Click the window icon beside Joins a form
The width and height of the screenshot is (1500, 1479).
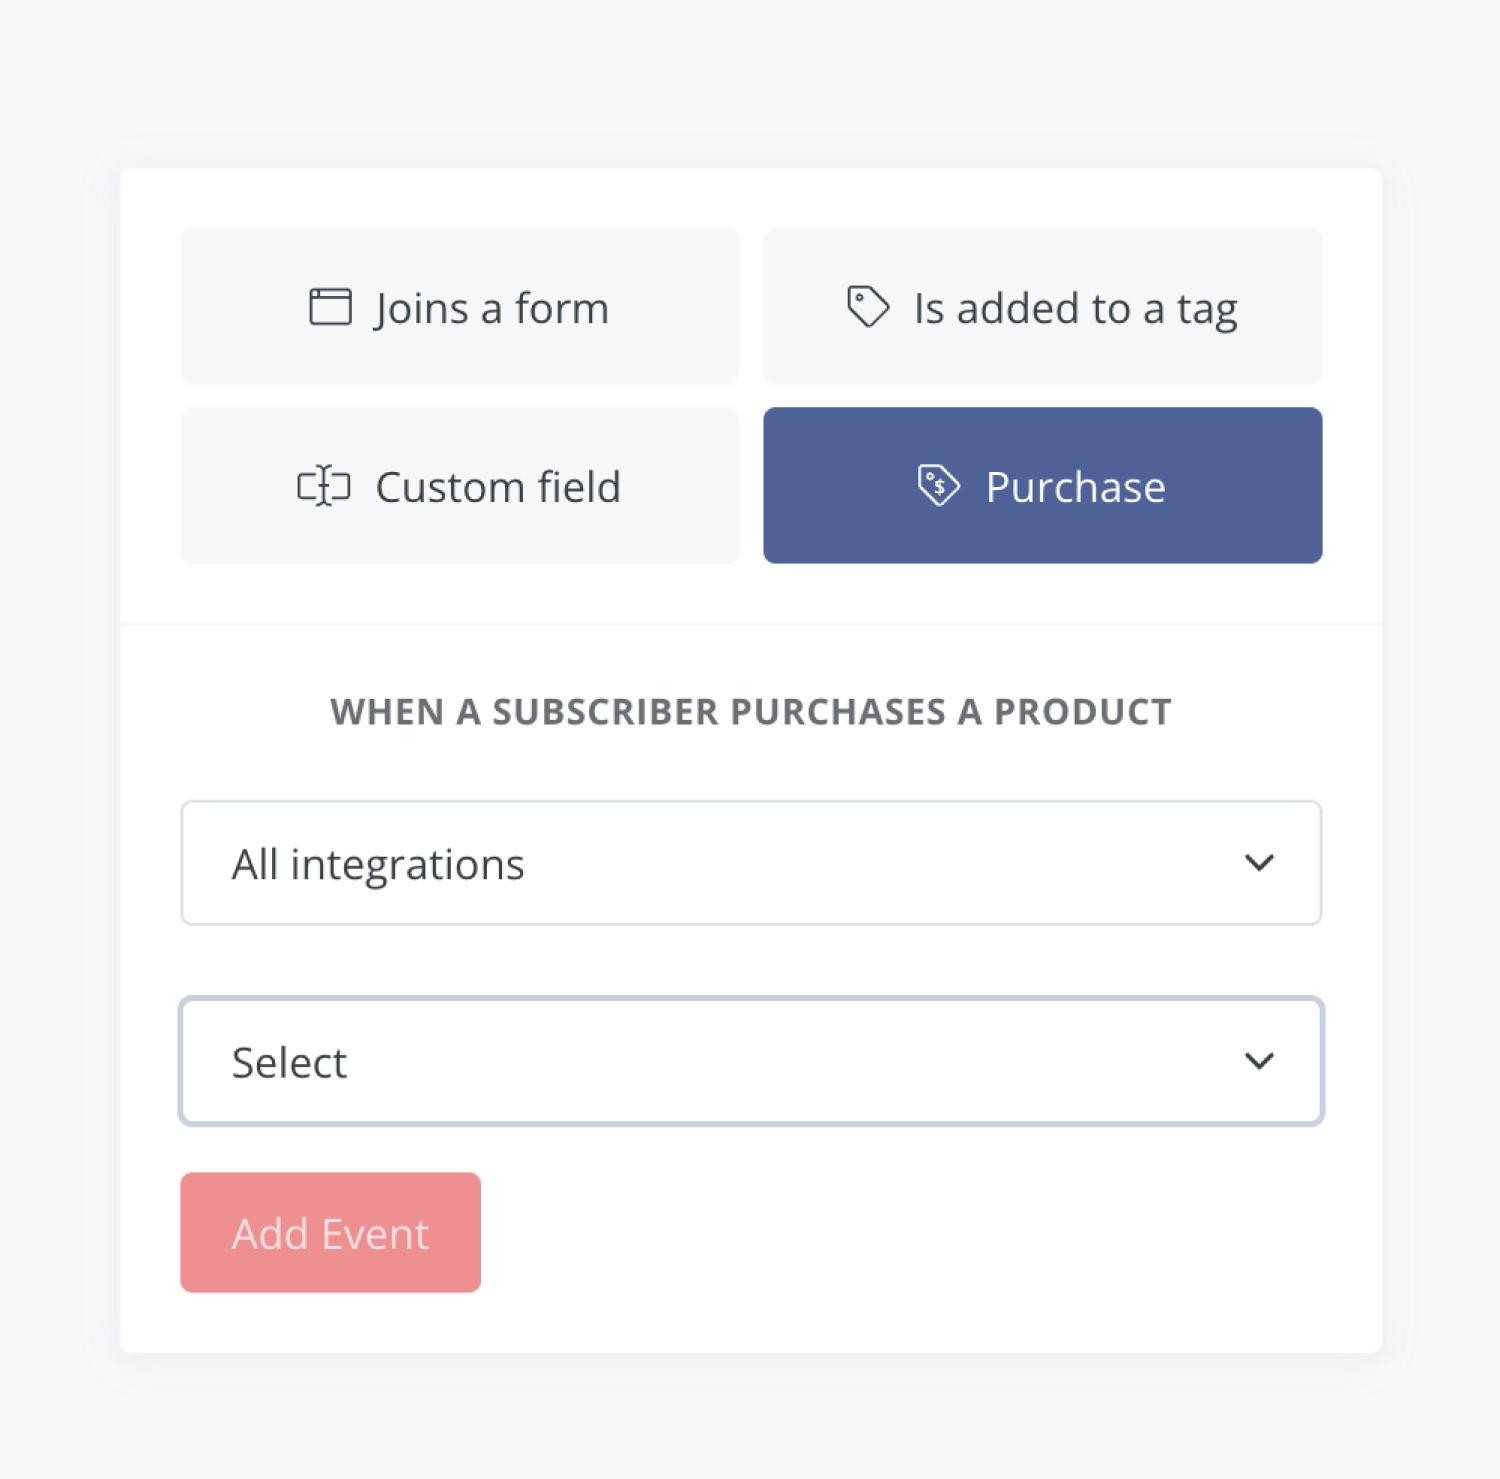(330, 307)
